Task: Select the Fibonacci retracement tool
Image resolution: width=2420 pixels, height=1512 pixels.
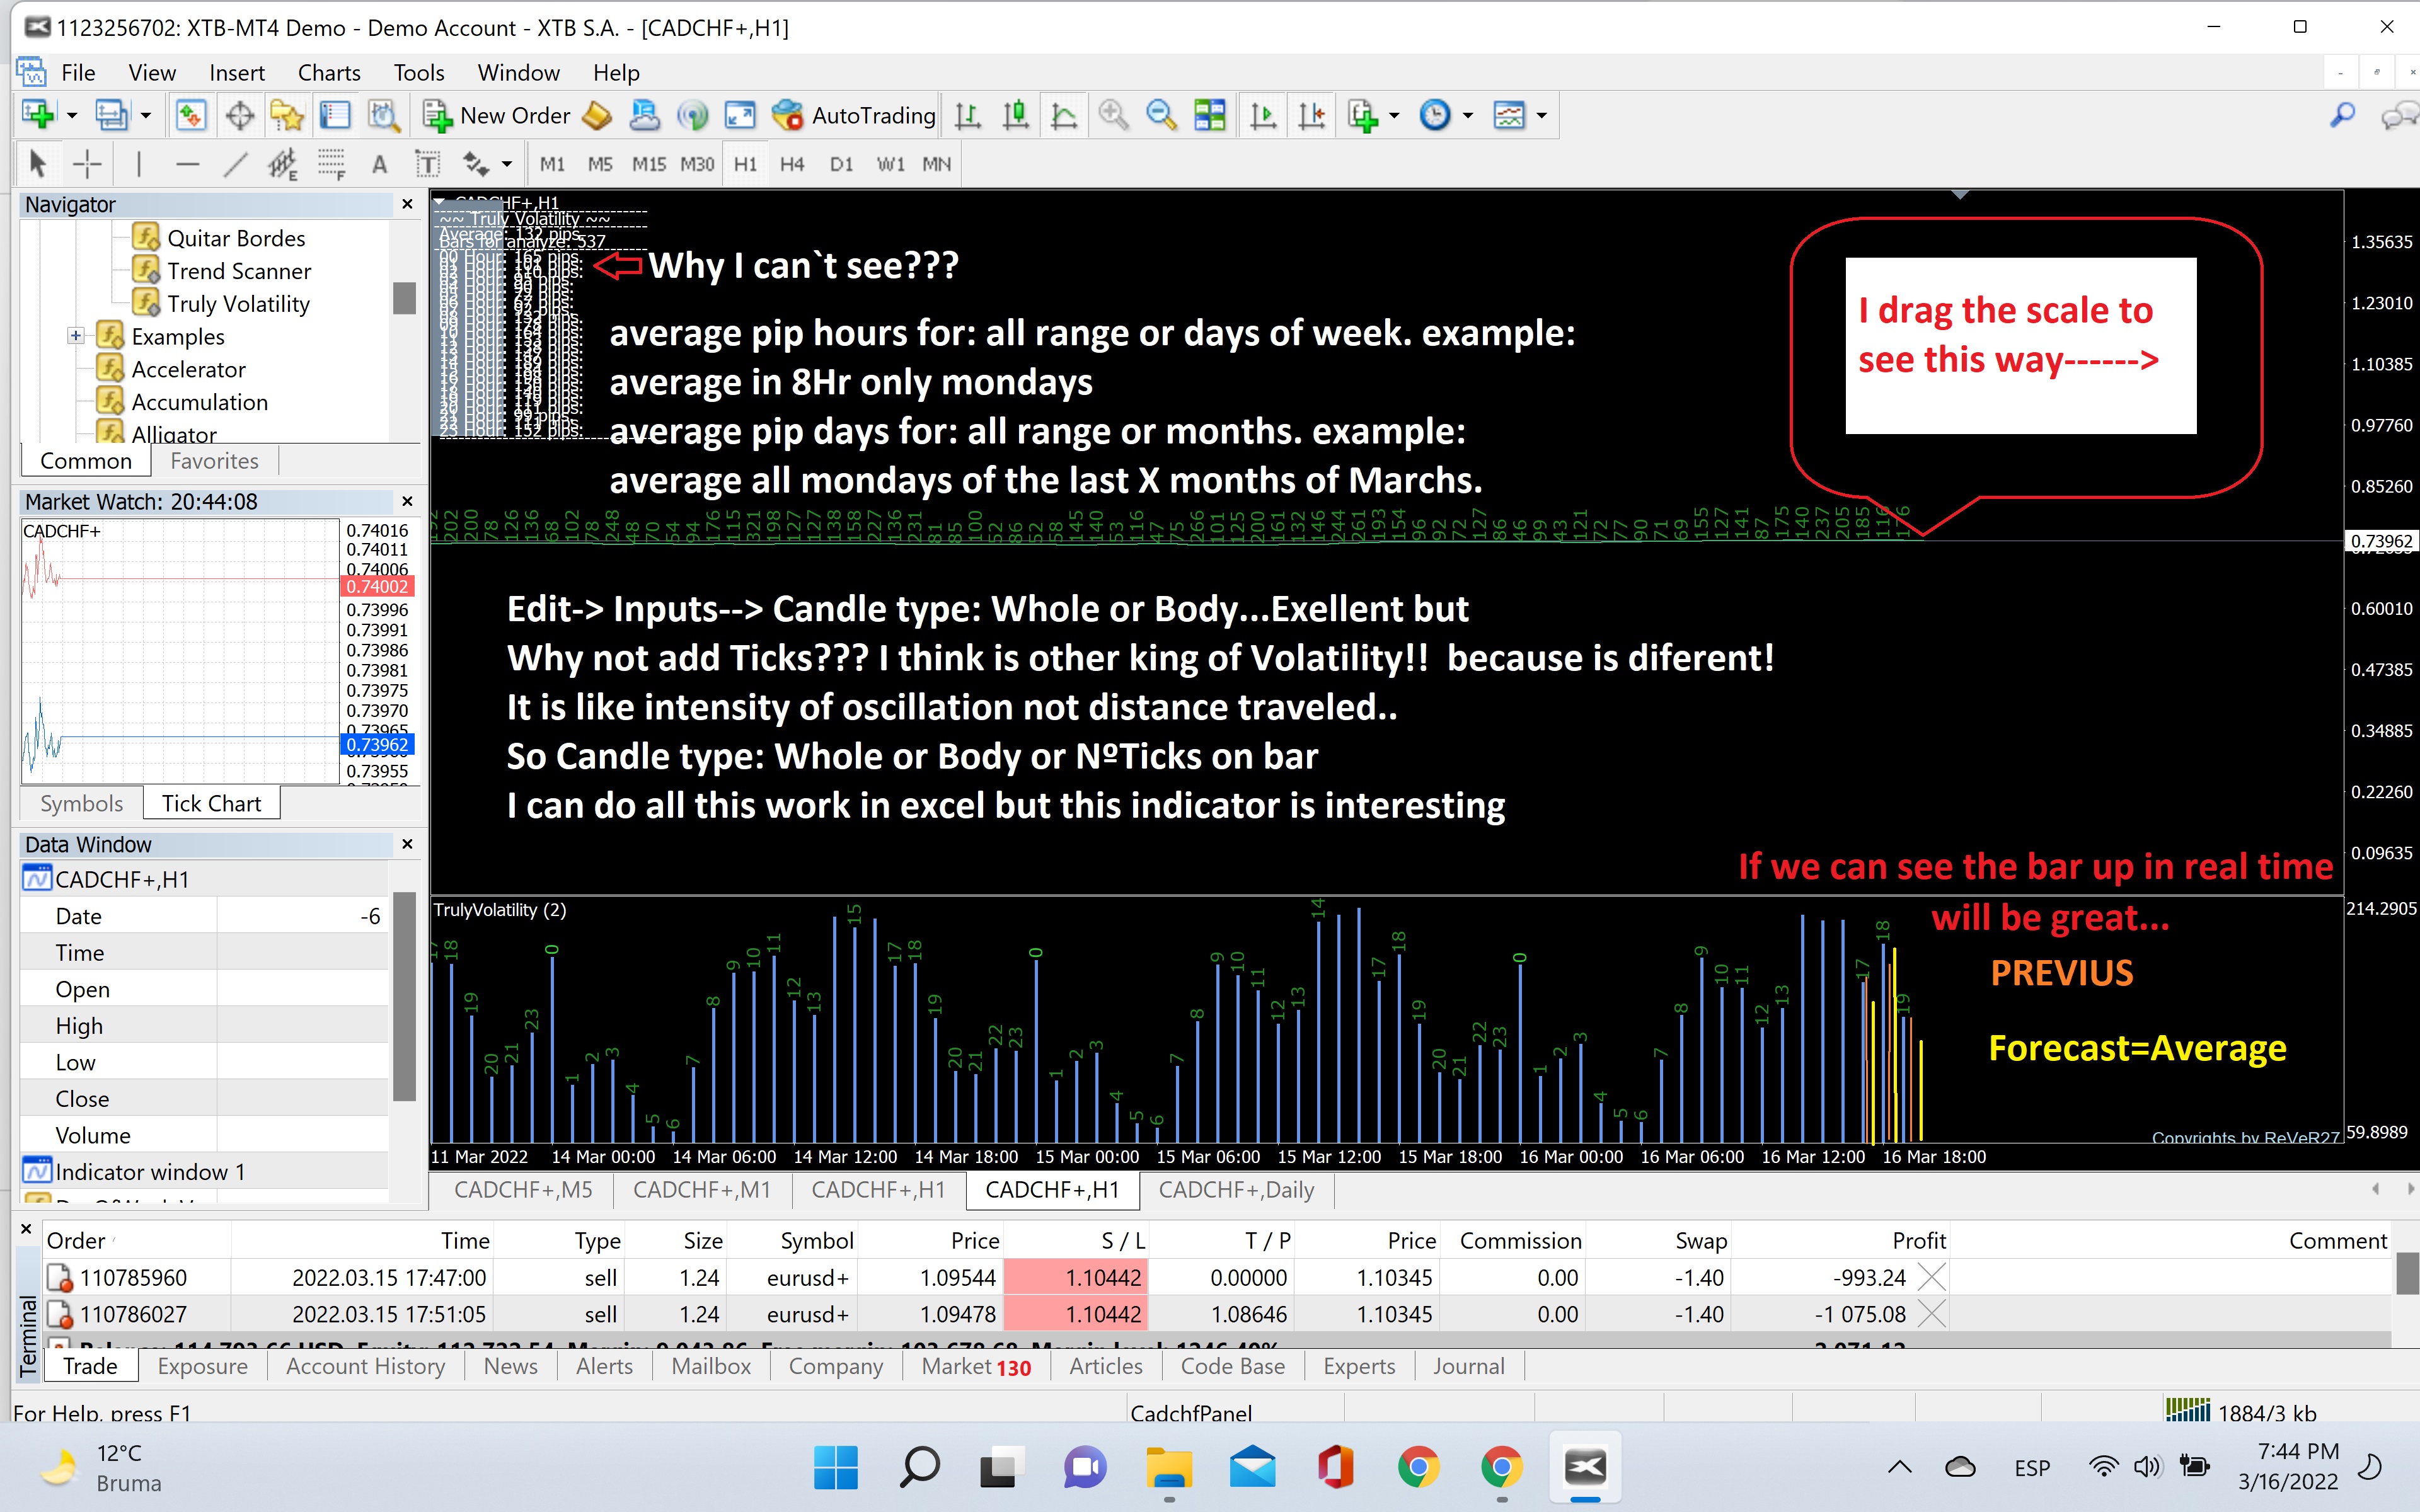Action: click(331, 164)
